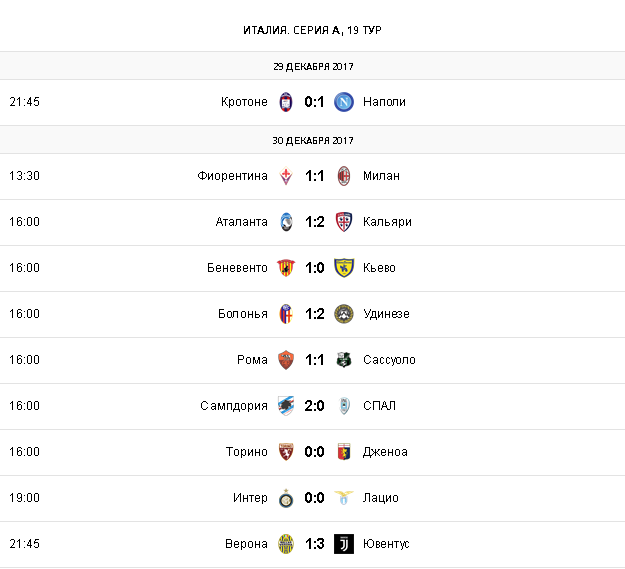The width and height of the screenshot is (625, 569).
Task: Open the Интер vs Лацио 0:0 score
Action: pos(315,498)
